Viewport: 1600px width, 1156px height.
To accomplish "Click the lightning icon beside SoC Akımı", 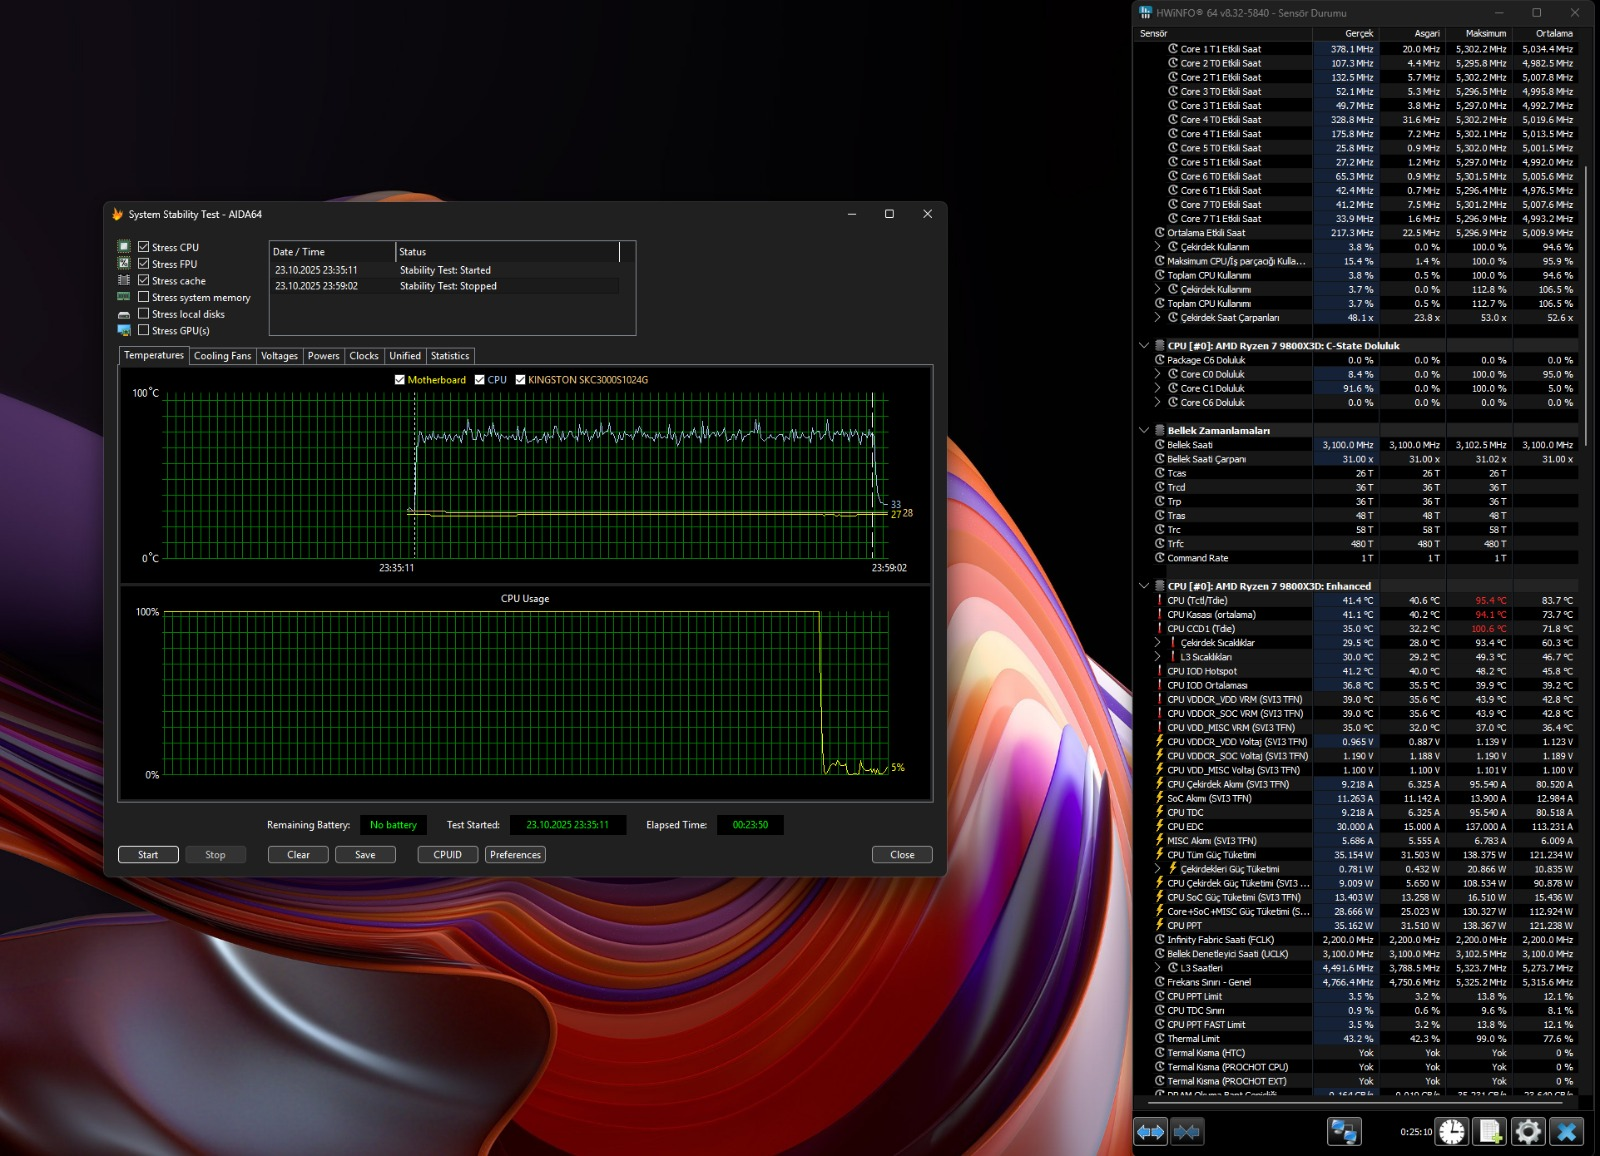I will pyautogui.click(x=1160, y=799).
